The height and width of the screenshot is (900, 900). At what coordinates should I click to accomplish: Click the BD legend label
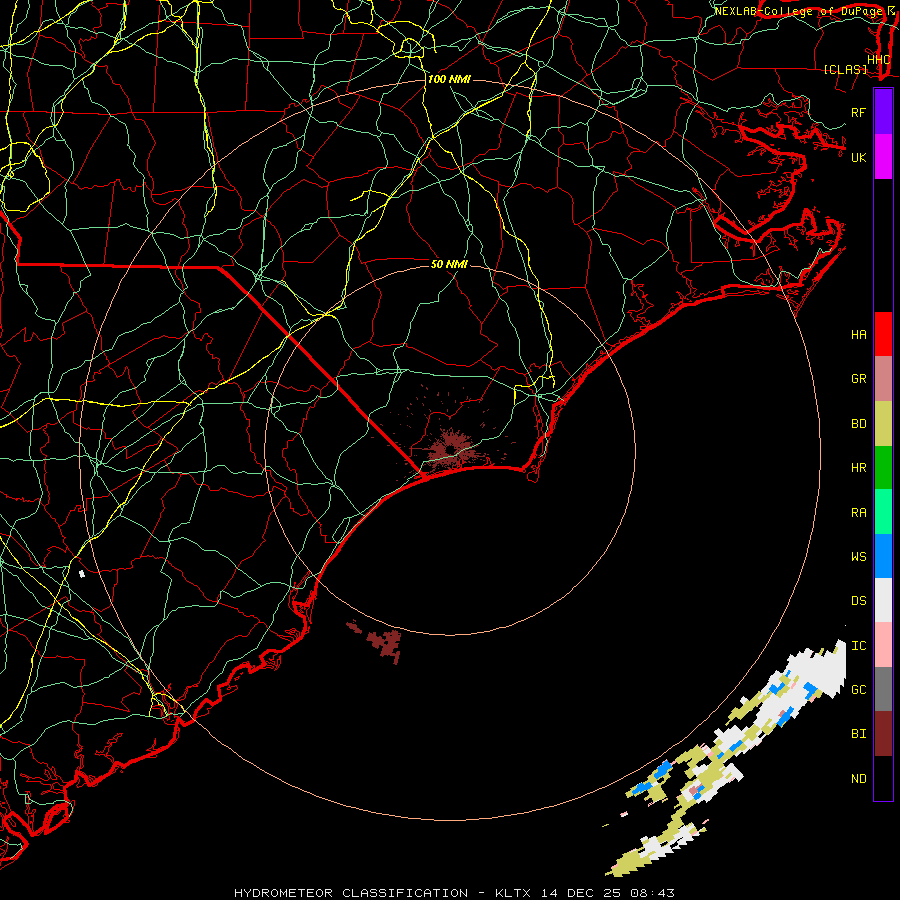point(858,424)
